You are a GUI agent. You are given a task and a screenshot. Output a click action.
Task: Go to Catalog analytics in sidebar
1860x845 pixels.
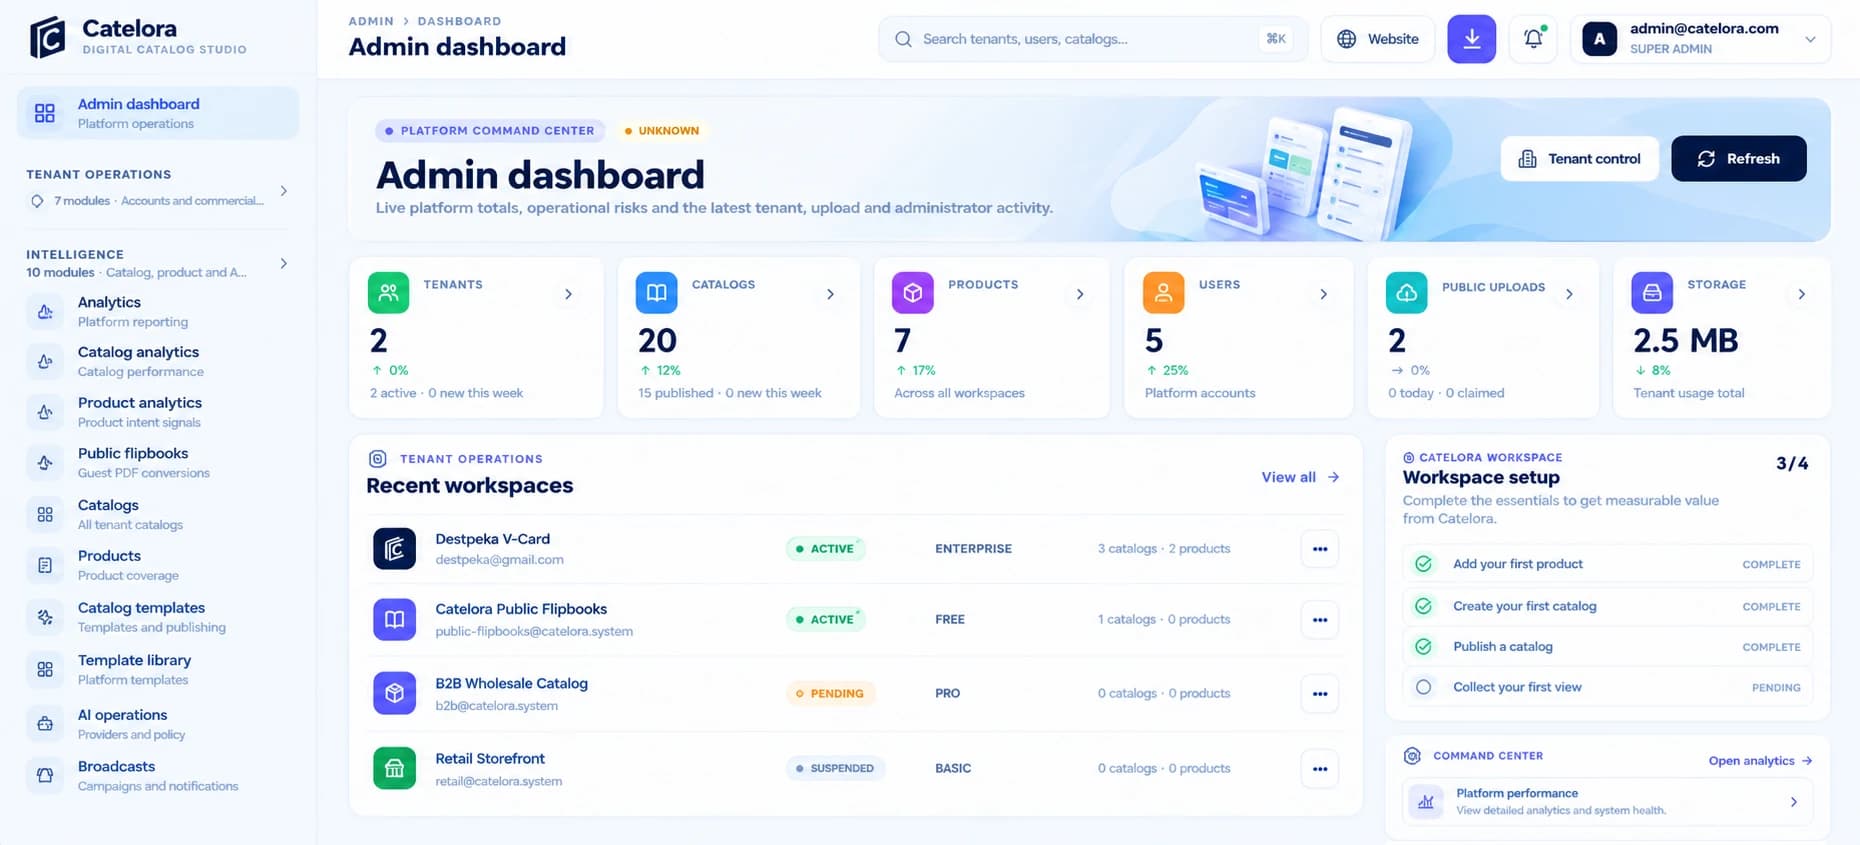pyautogui.click(x=158, y=361)
